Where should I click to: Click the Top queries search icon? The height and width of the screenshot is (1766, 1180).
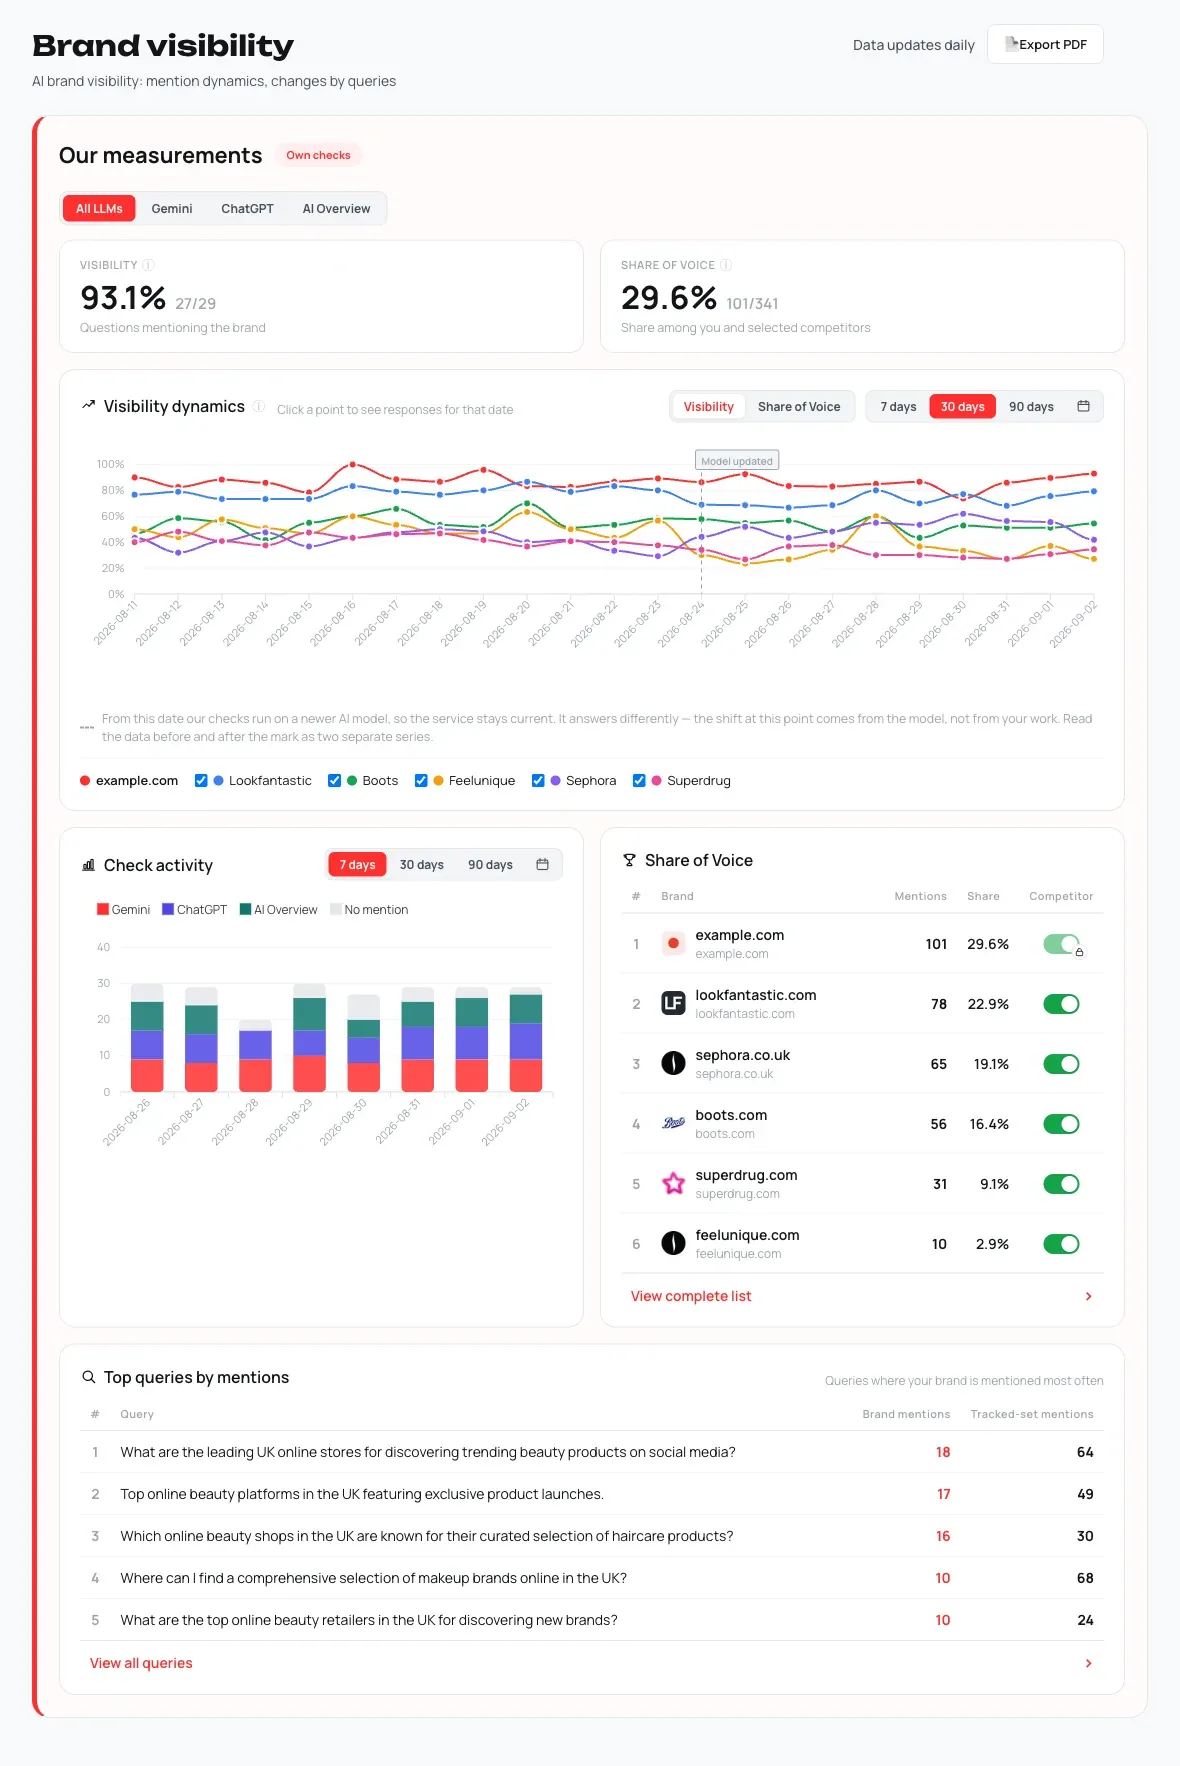(x=88, y=1377)
